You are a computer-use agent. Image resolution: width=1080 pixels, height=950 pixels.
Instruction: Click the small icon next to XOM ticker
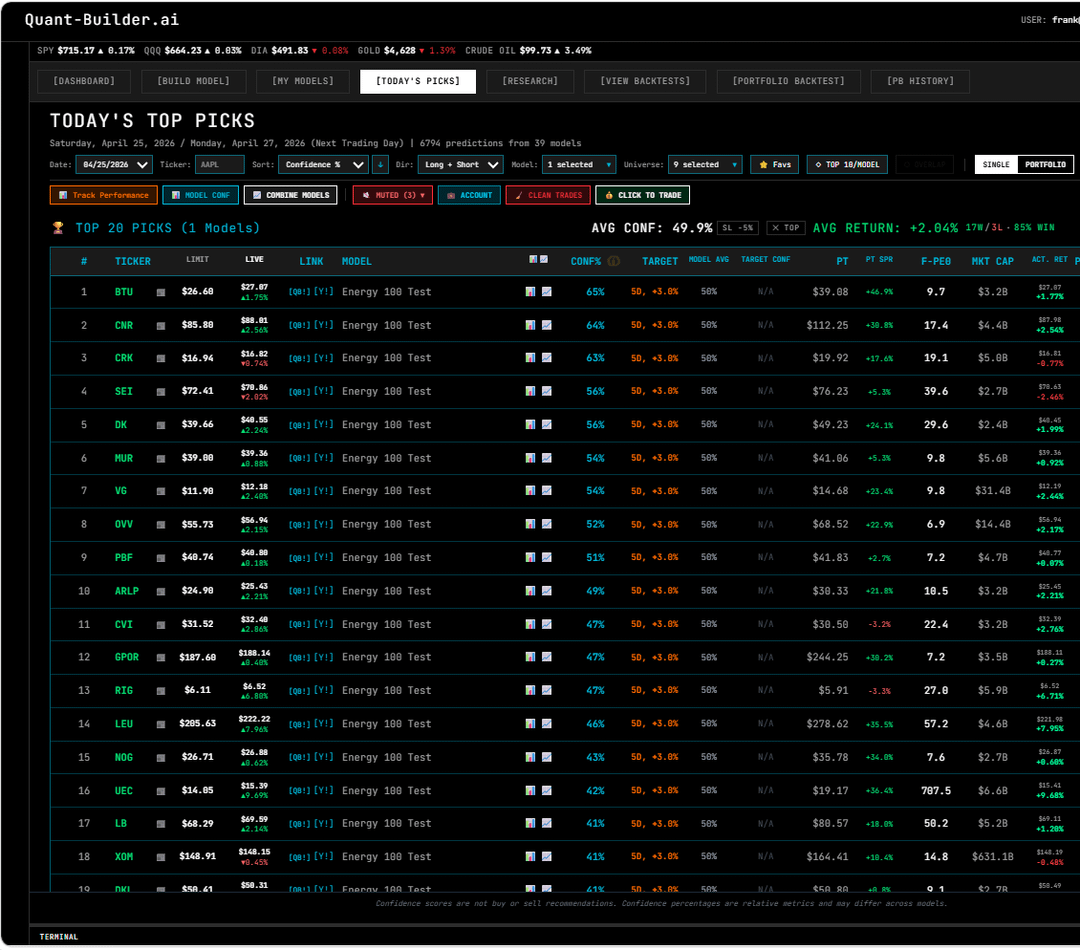pyautogui.click(x=161, y=857)
